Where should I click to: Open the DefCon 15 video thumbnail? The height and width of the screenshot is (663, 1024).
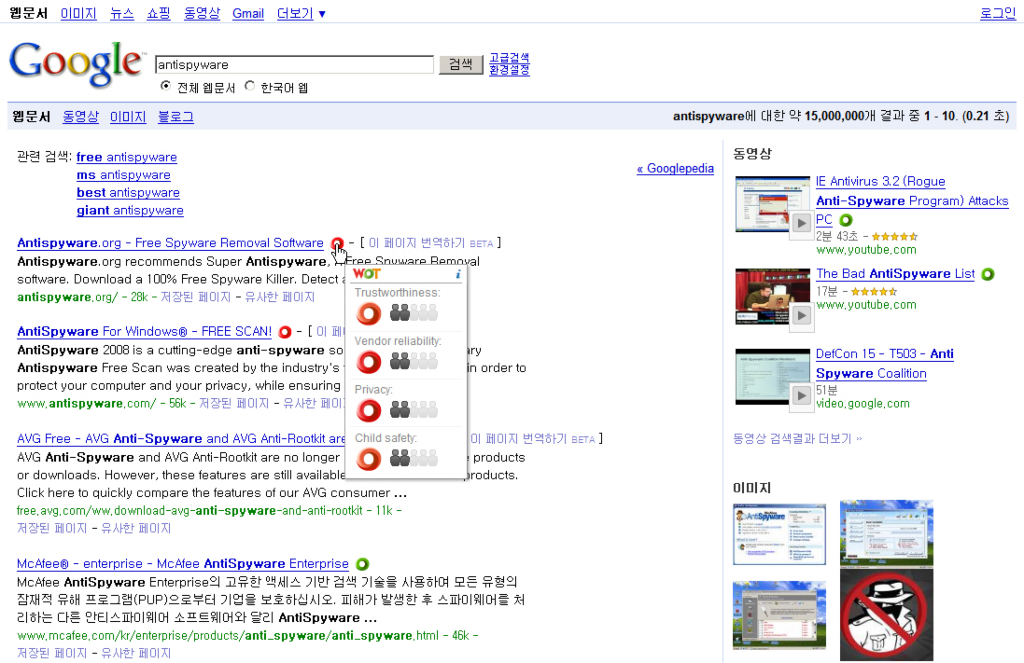[772, 377]
